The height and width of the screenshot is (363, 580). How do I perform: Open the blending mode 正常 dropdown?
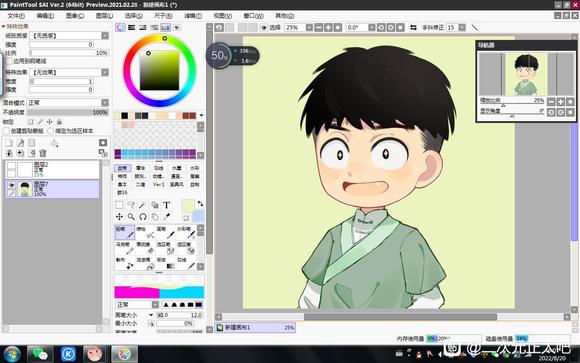click(x=67, y=102)
